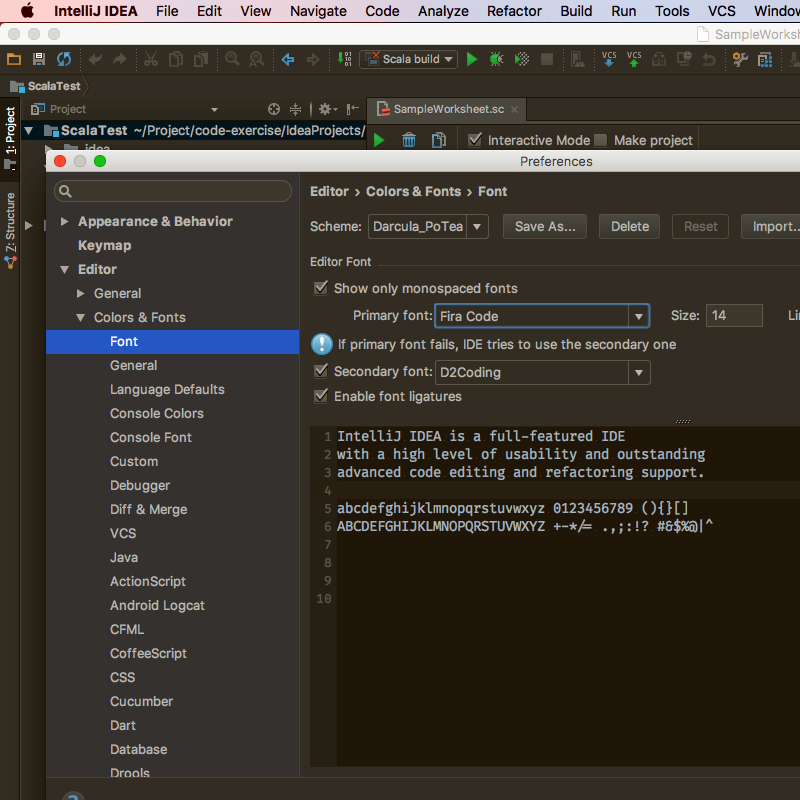Switch to the SampleWorksheet.sc editor tab
Screen dimensions: 800x800
[x=447, y=109]
